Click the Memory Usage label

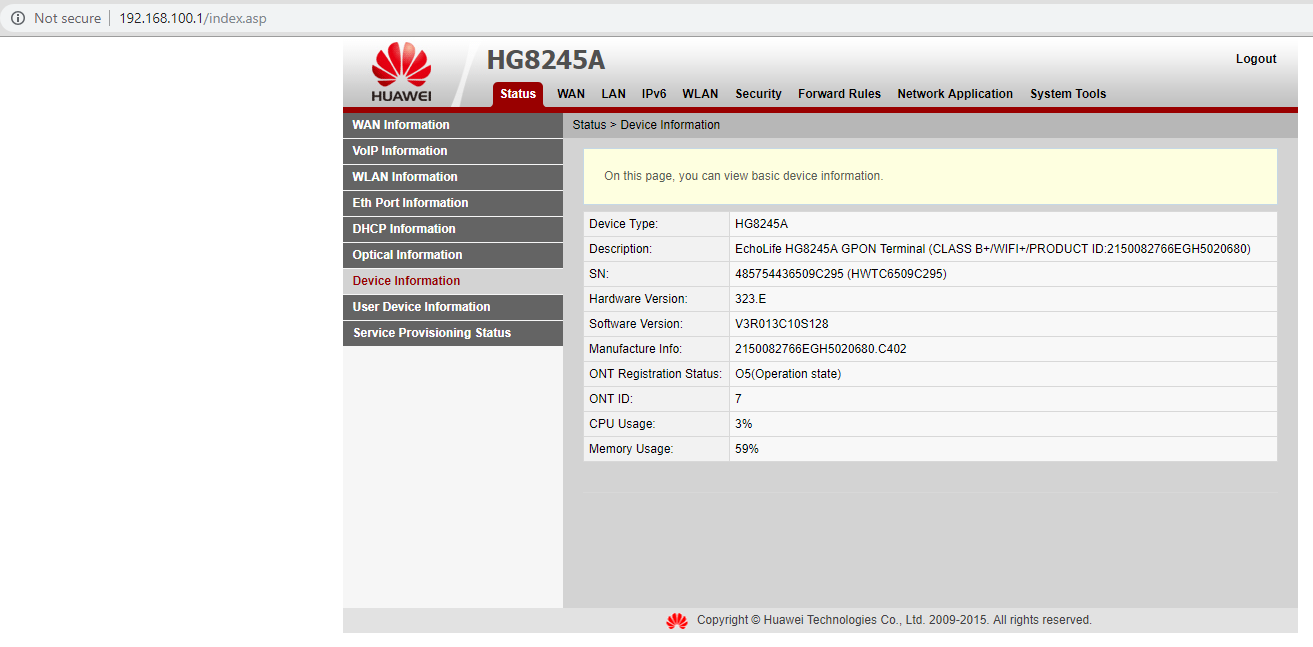click(631, 449)
